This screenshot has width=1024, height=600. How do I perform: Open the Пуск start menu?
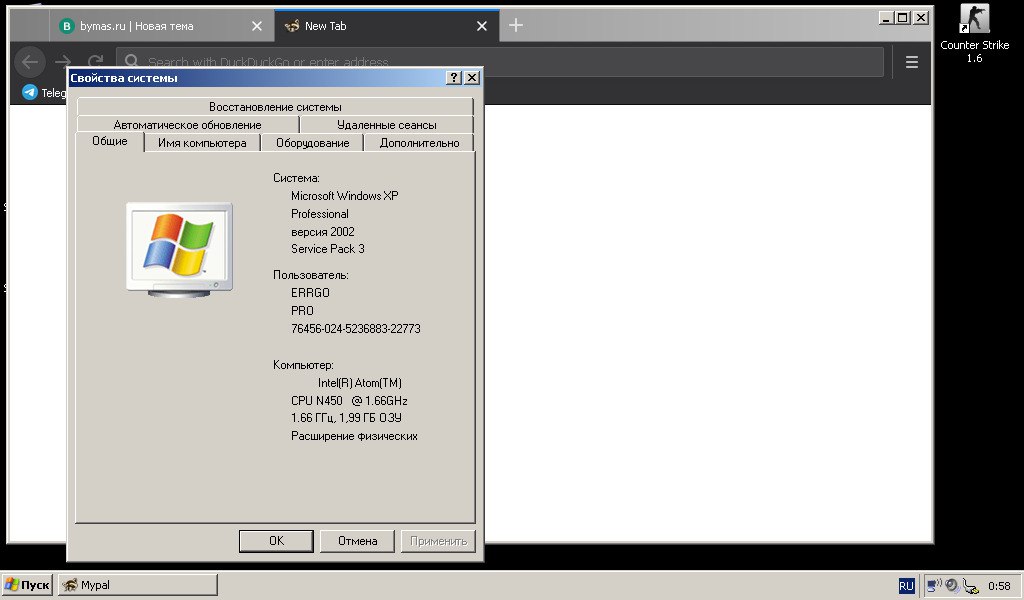point(27,585)
